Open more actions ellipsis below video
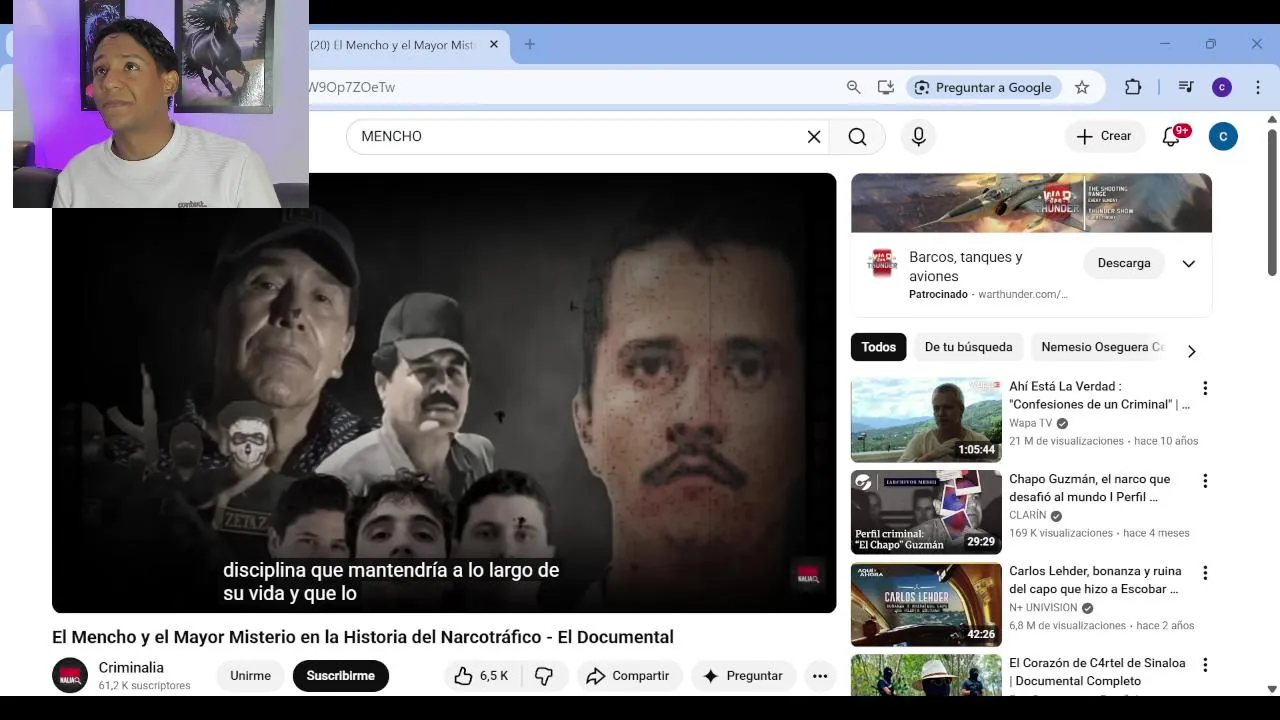This screenshot has height=720, width=1280. pyautogui.click(x=820, y=676)
